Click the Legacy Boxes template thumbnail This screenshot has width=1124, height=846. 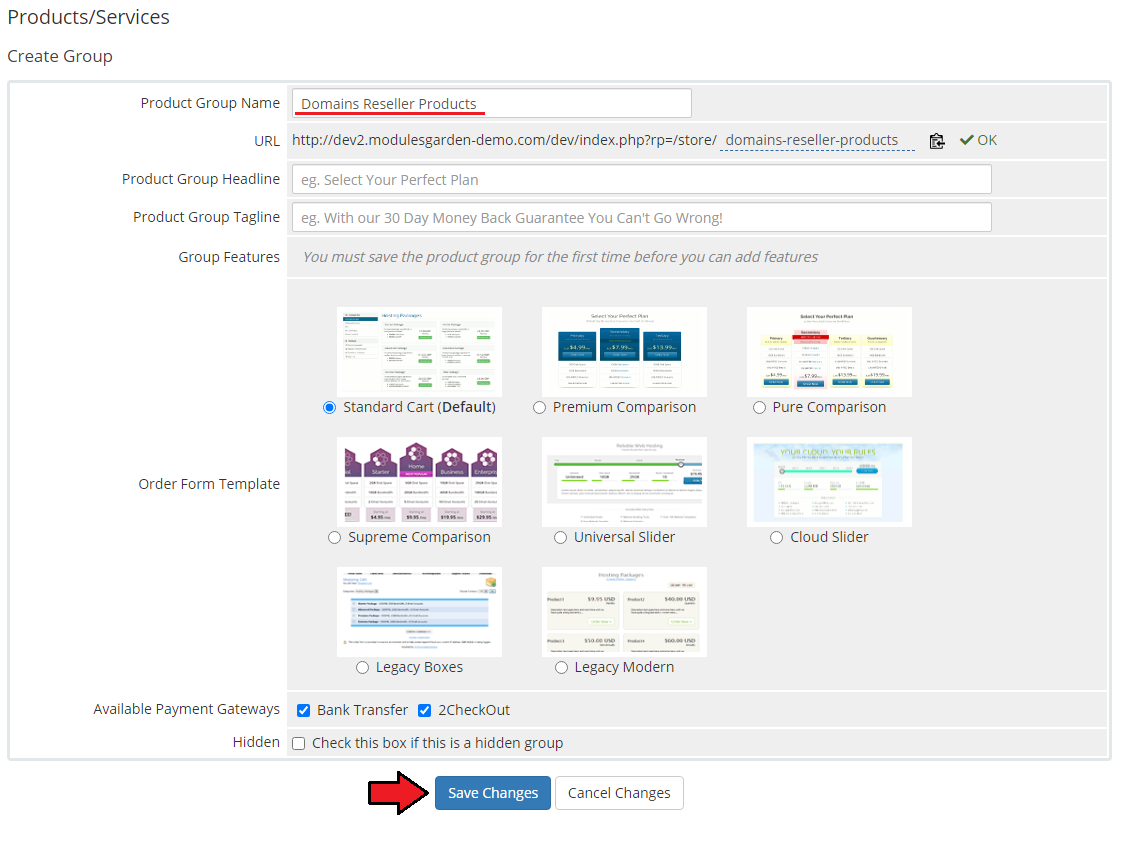pyautogui.click(x=419, y=612)
